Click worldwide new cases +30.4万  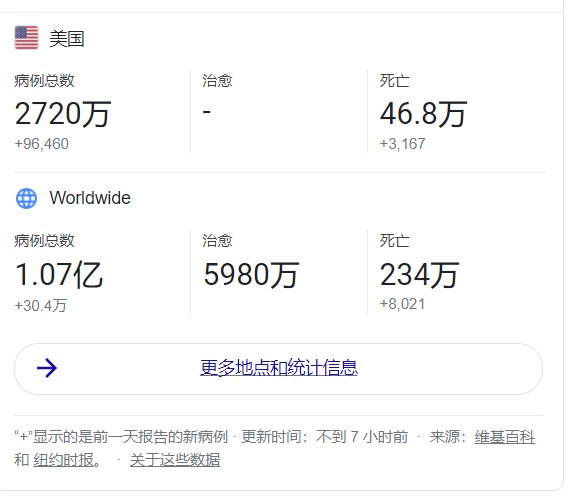[x=41, y=305]
